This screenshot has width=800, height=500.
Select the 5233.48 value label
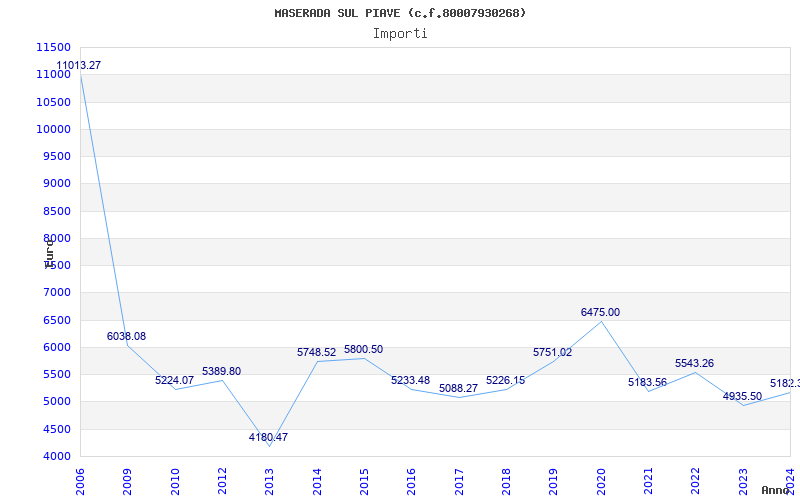pyautogui.click(x=410, y=380)
